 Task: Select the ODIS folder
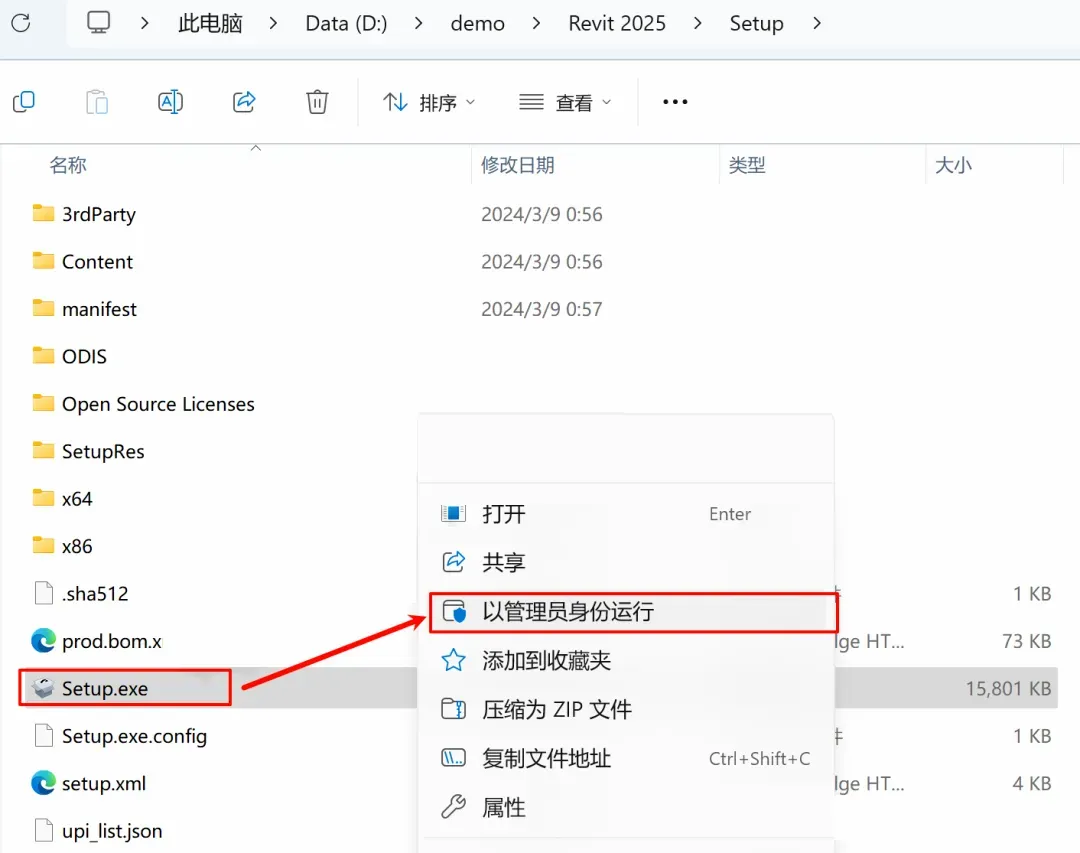[84, 357]
